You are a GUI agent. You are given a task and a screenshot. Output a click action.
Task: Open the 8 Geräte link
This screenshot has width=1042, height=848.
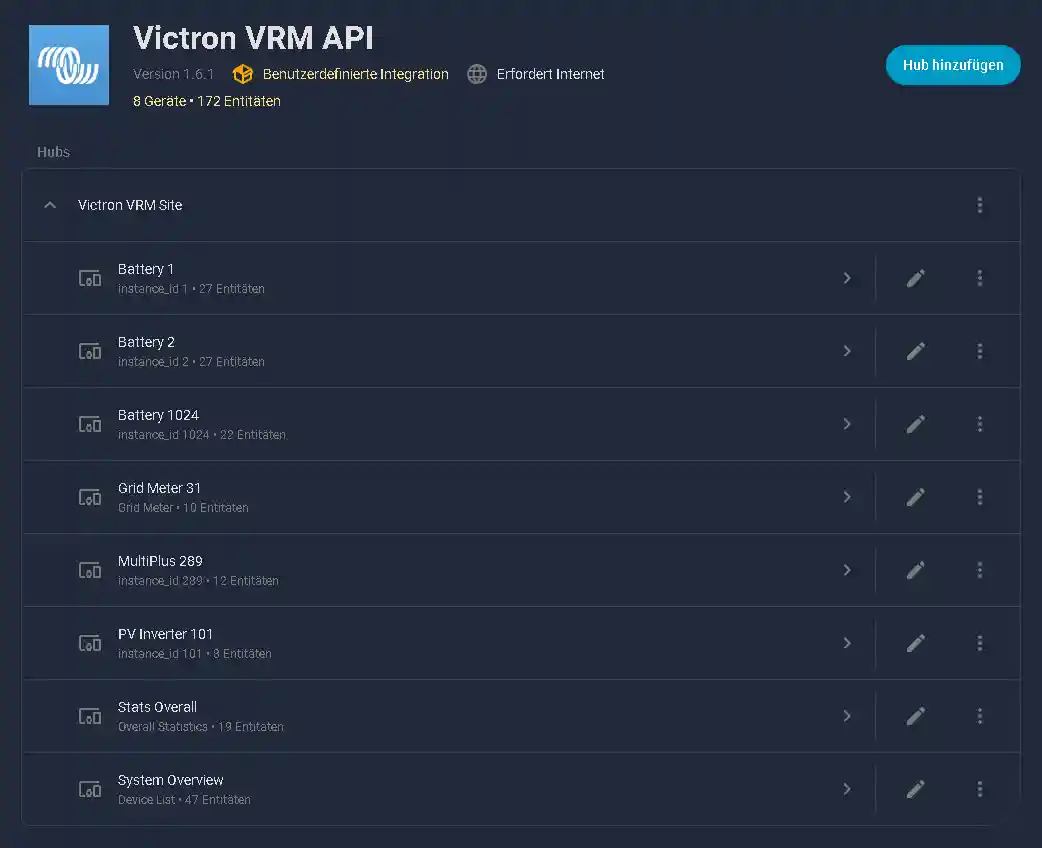pyautogui.click(x=159, y=101)
